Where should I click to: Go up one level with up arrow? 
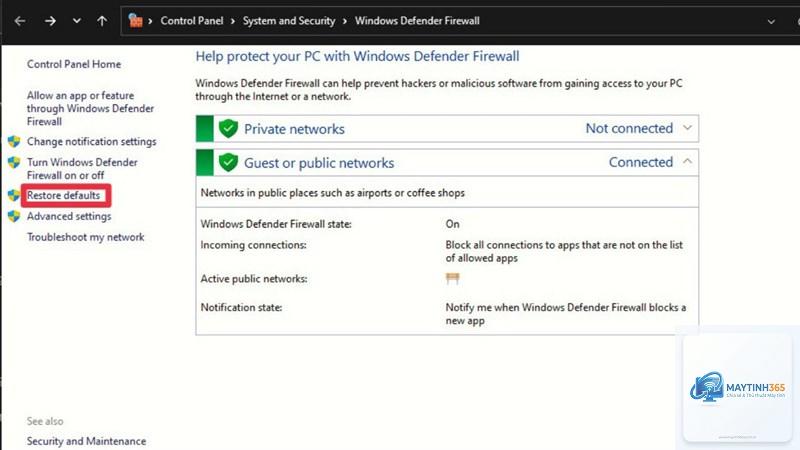click(x=102, y=21)
